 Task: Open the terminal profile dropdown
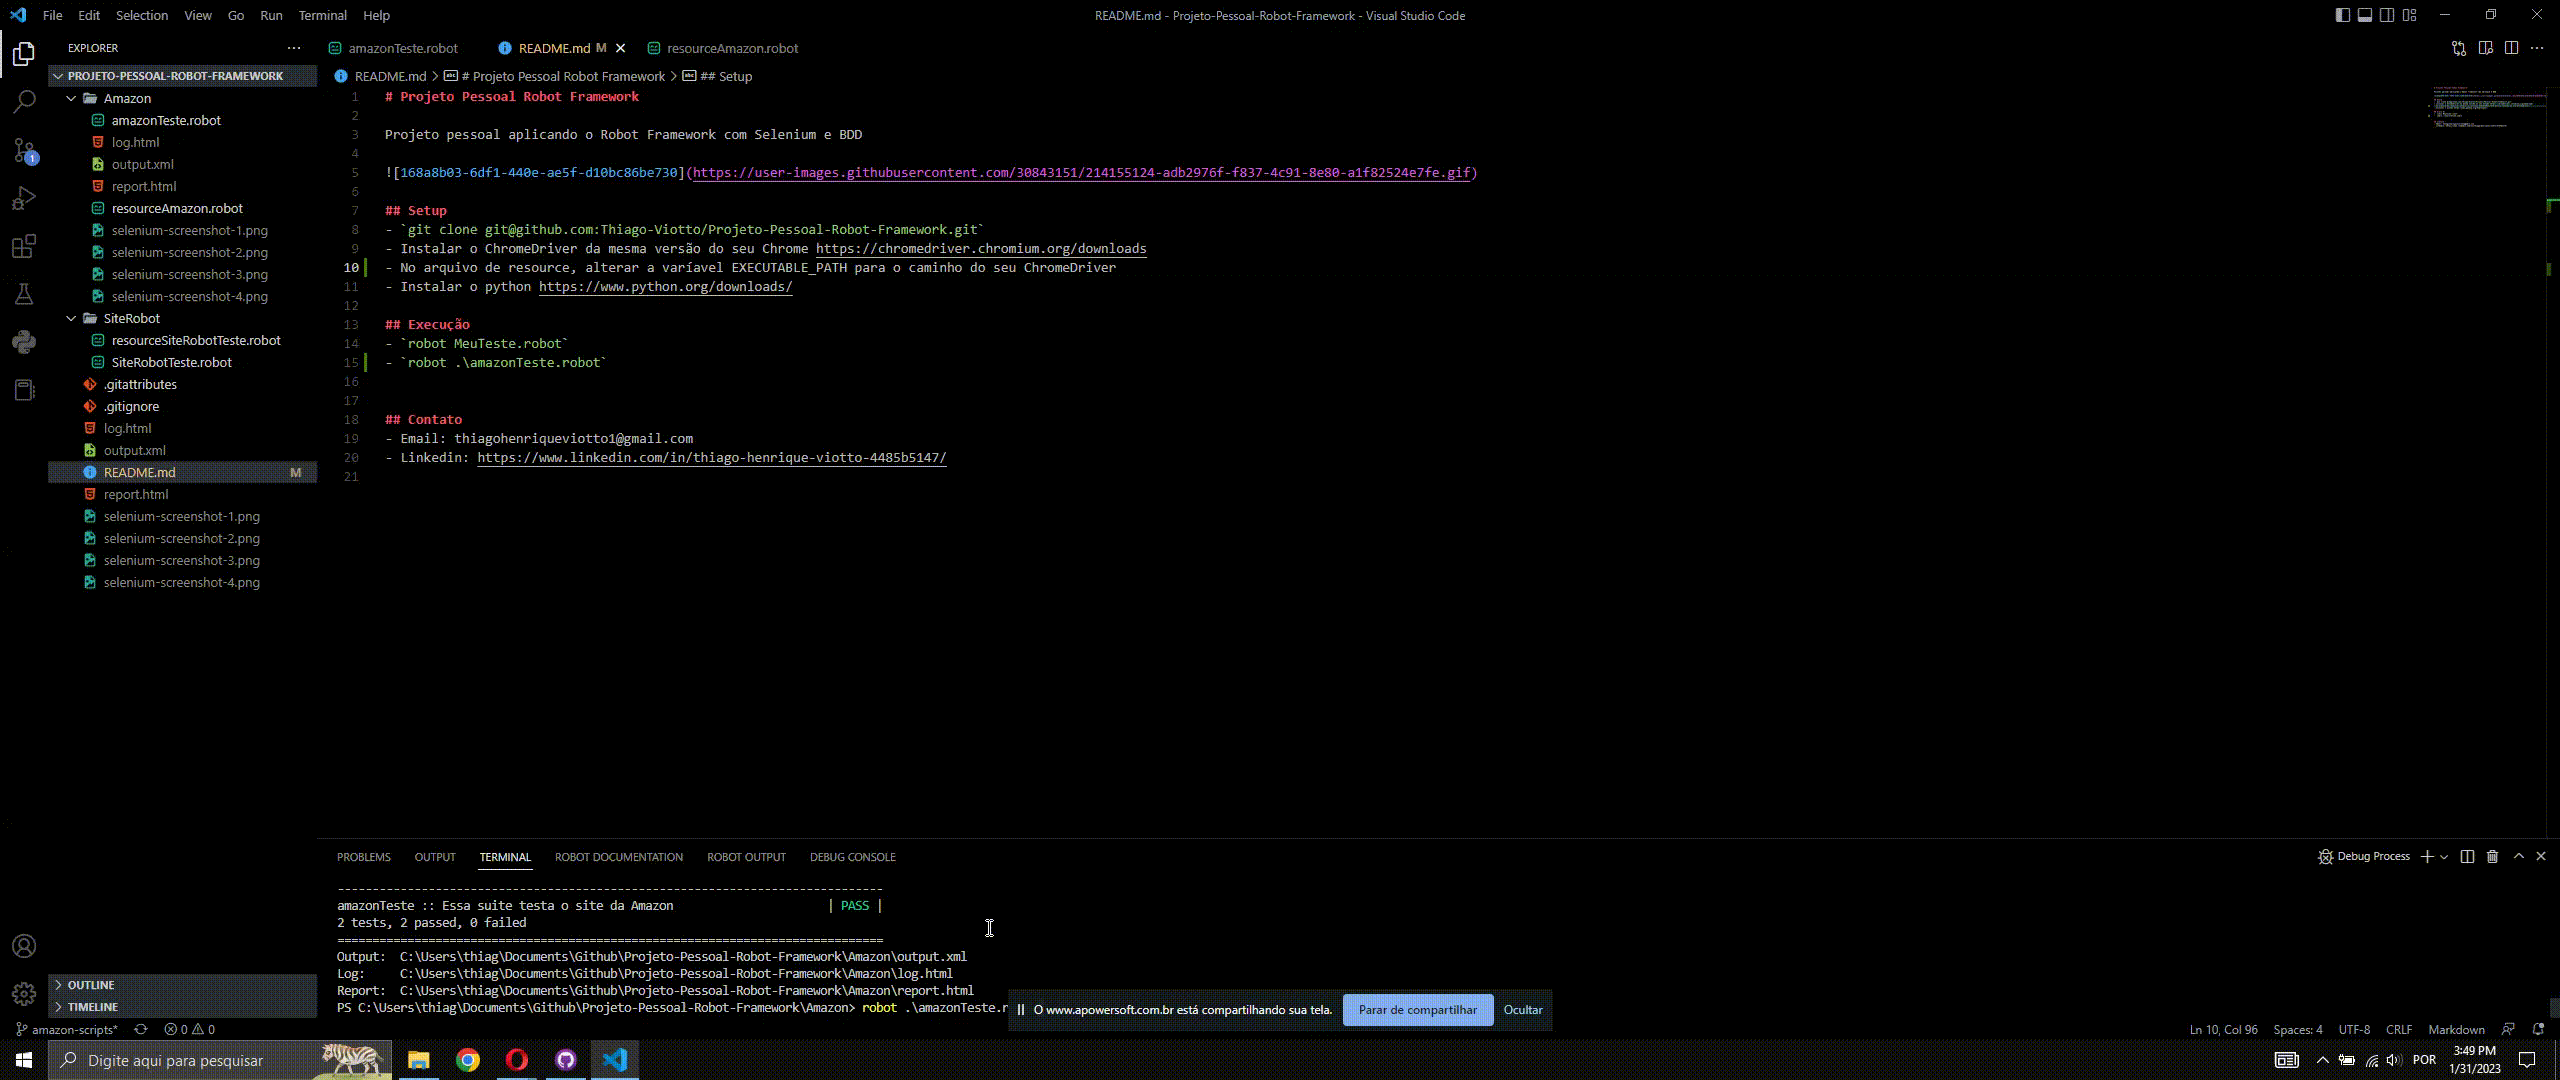click(2444, 856)
